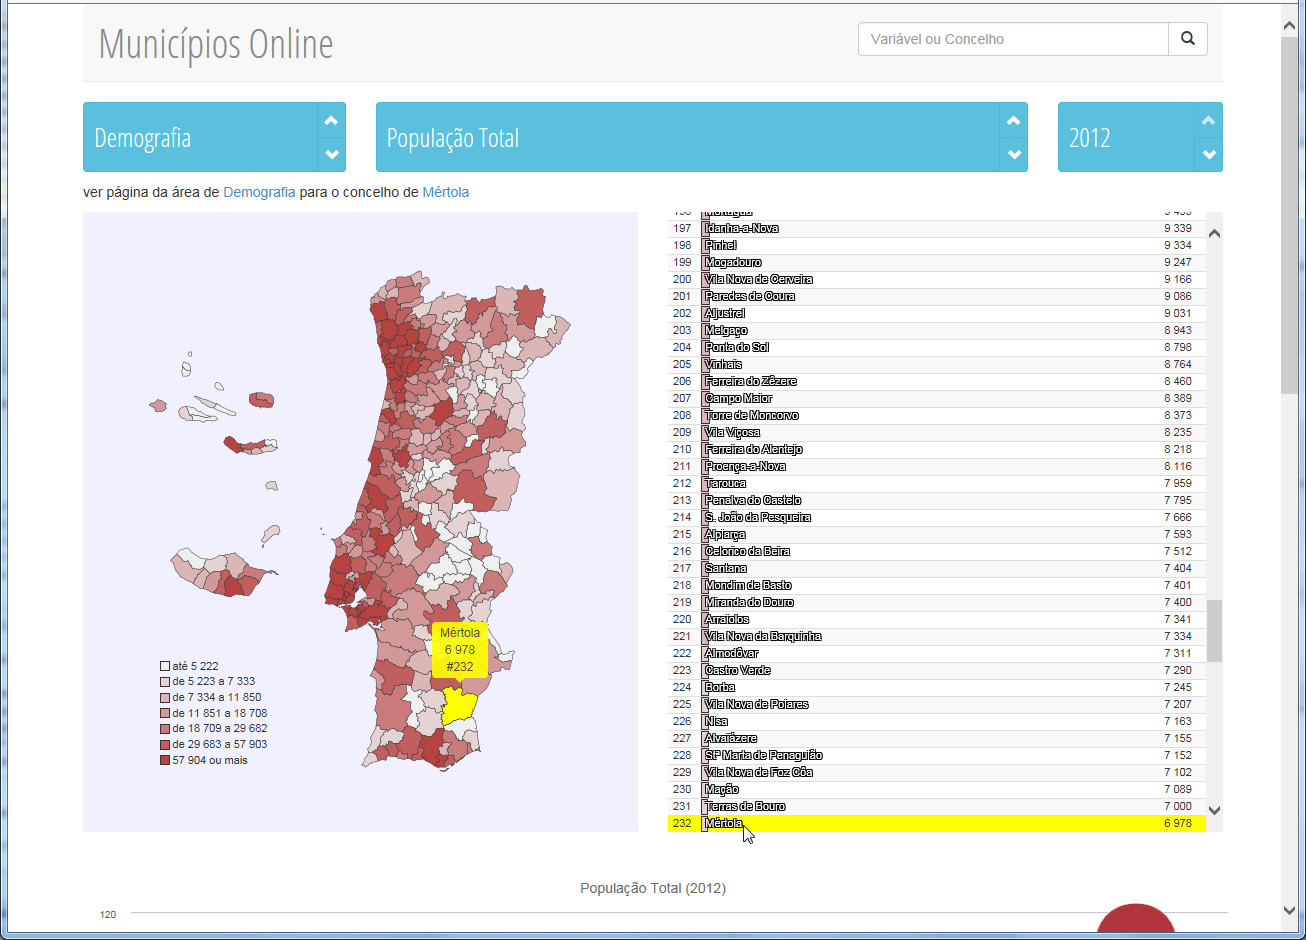Select the '57 904 ou mais' legend swatch
Screen dimensions: 1306x940
[165, 760]
